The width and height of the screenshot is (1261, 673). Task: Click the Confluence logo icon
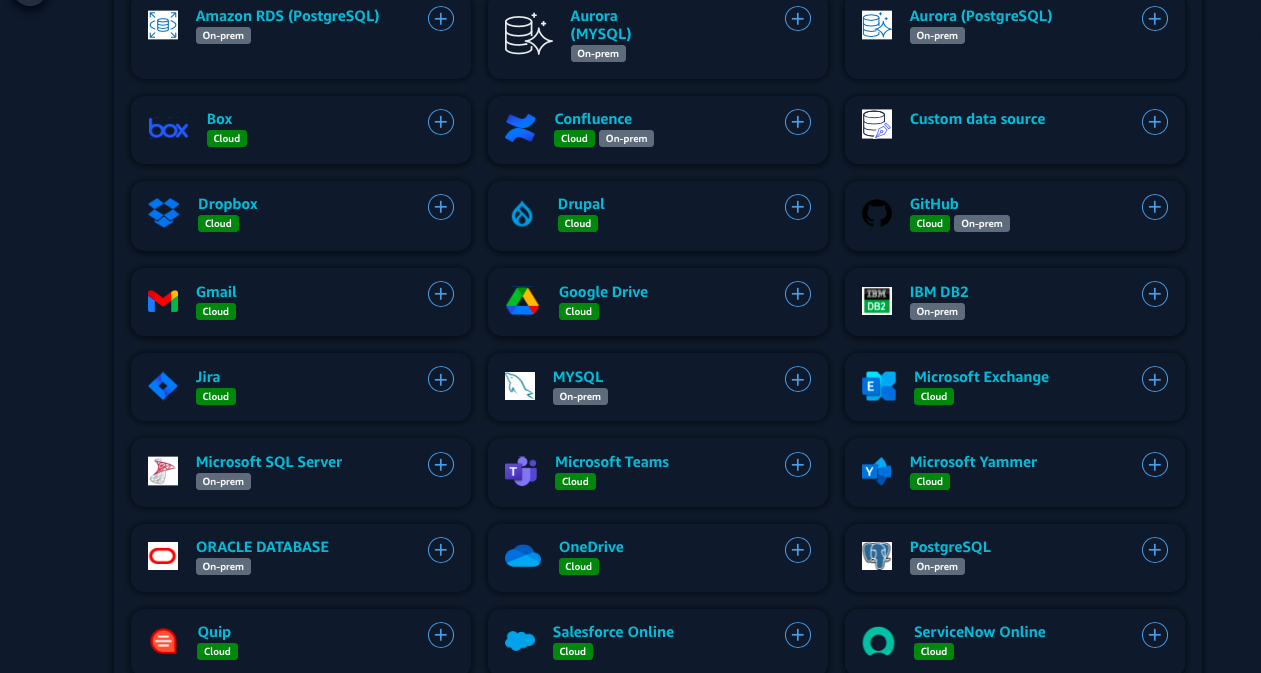[520, 128]
